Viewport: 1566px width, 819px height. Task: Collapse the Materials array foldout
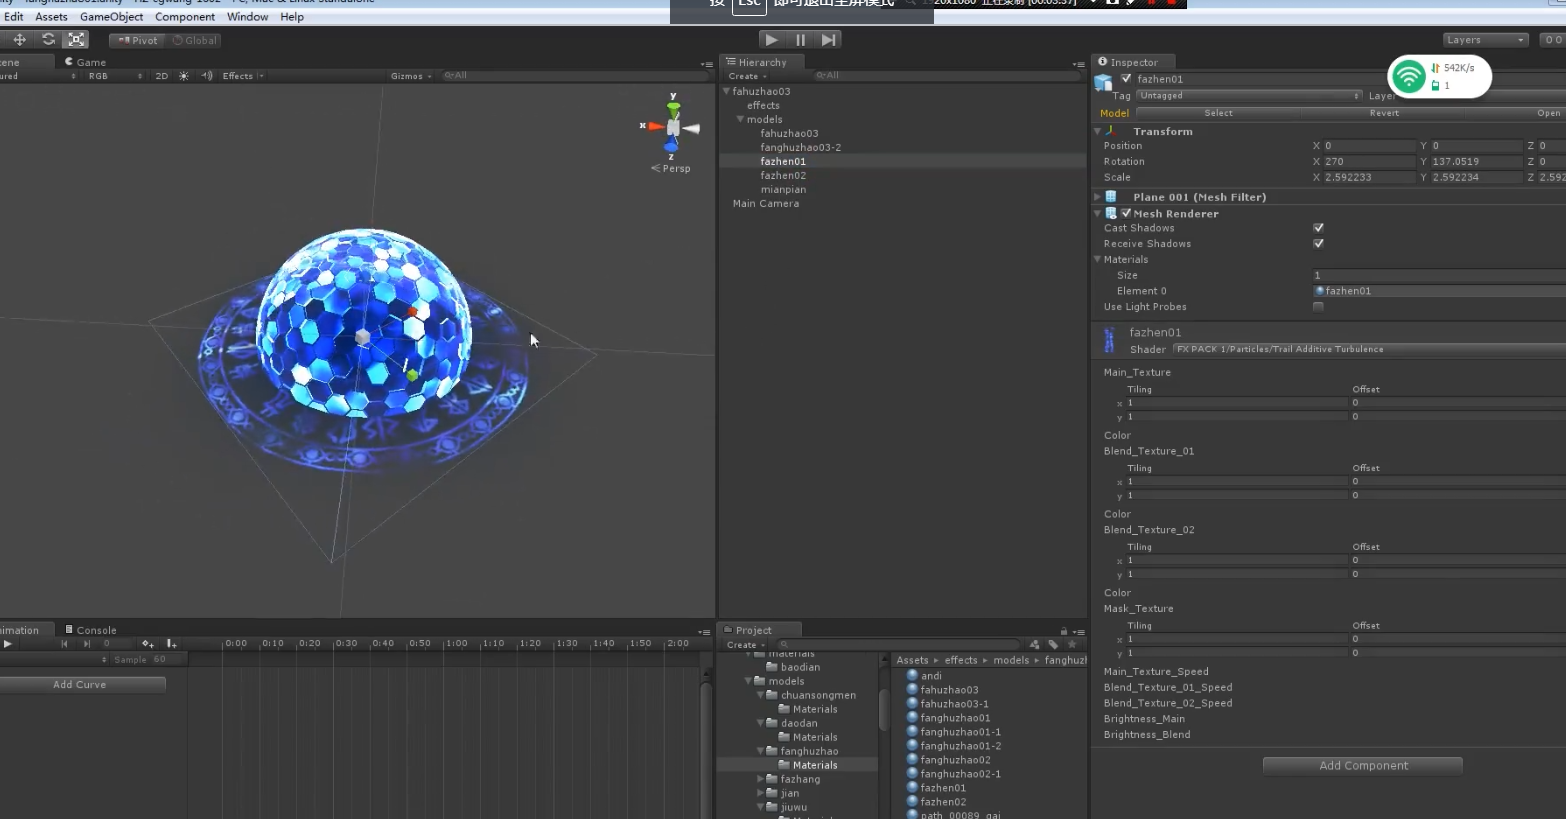[1097, 259]
